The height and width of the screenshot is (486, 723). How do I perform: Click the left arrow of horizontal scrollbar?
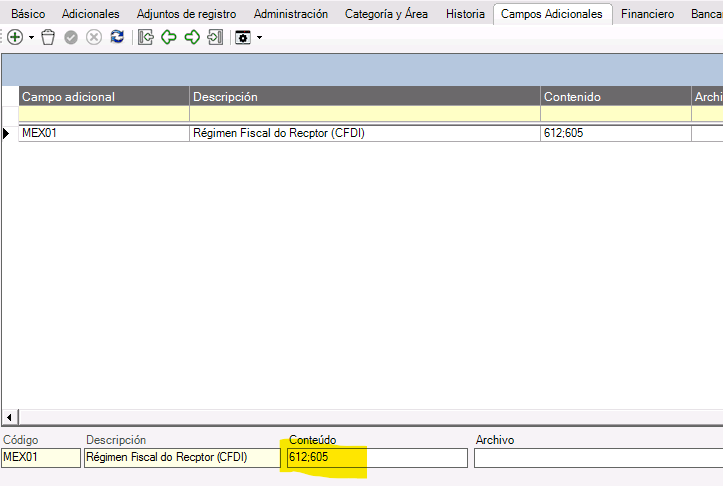click(x=10, y=416)
